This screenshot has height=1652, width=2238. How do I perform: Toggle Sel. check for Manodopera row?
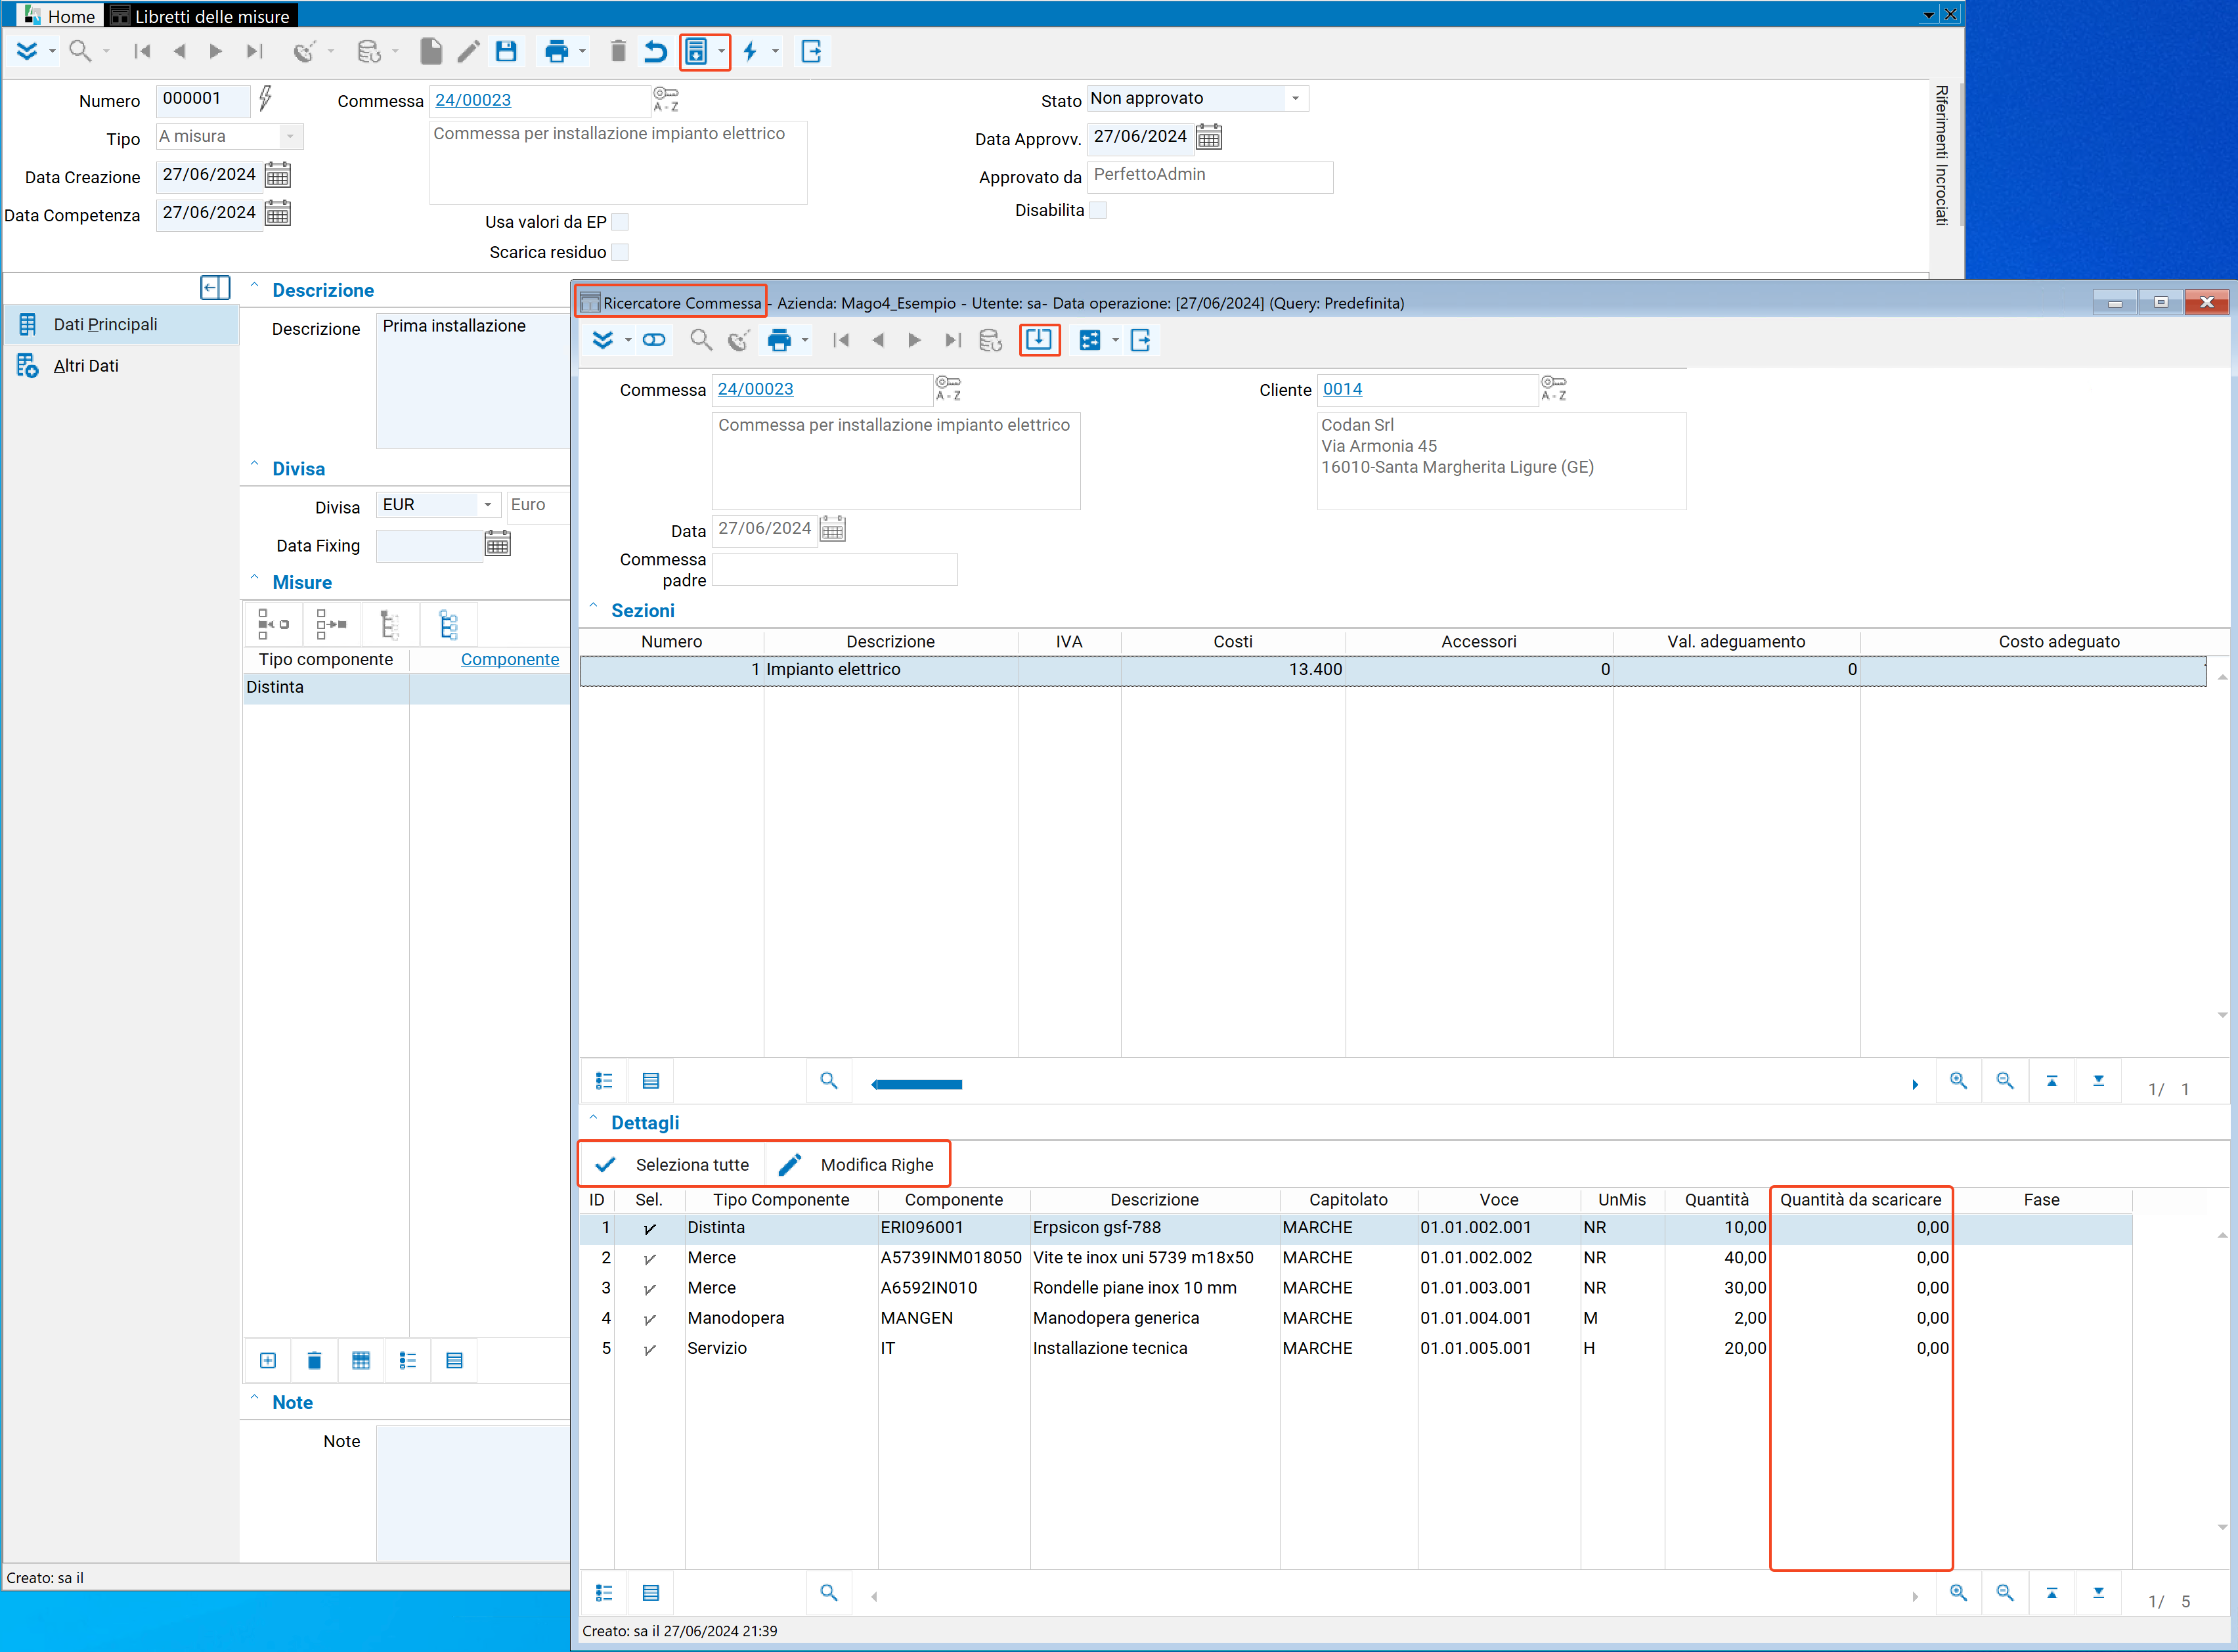coord(650,1319)
